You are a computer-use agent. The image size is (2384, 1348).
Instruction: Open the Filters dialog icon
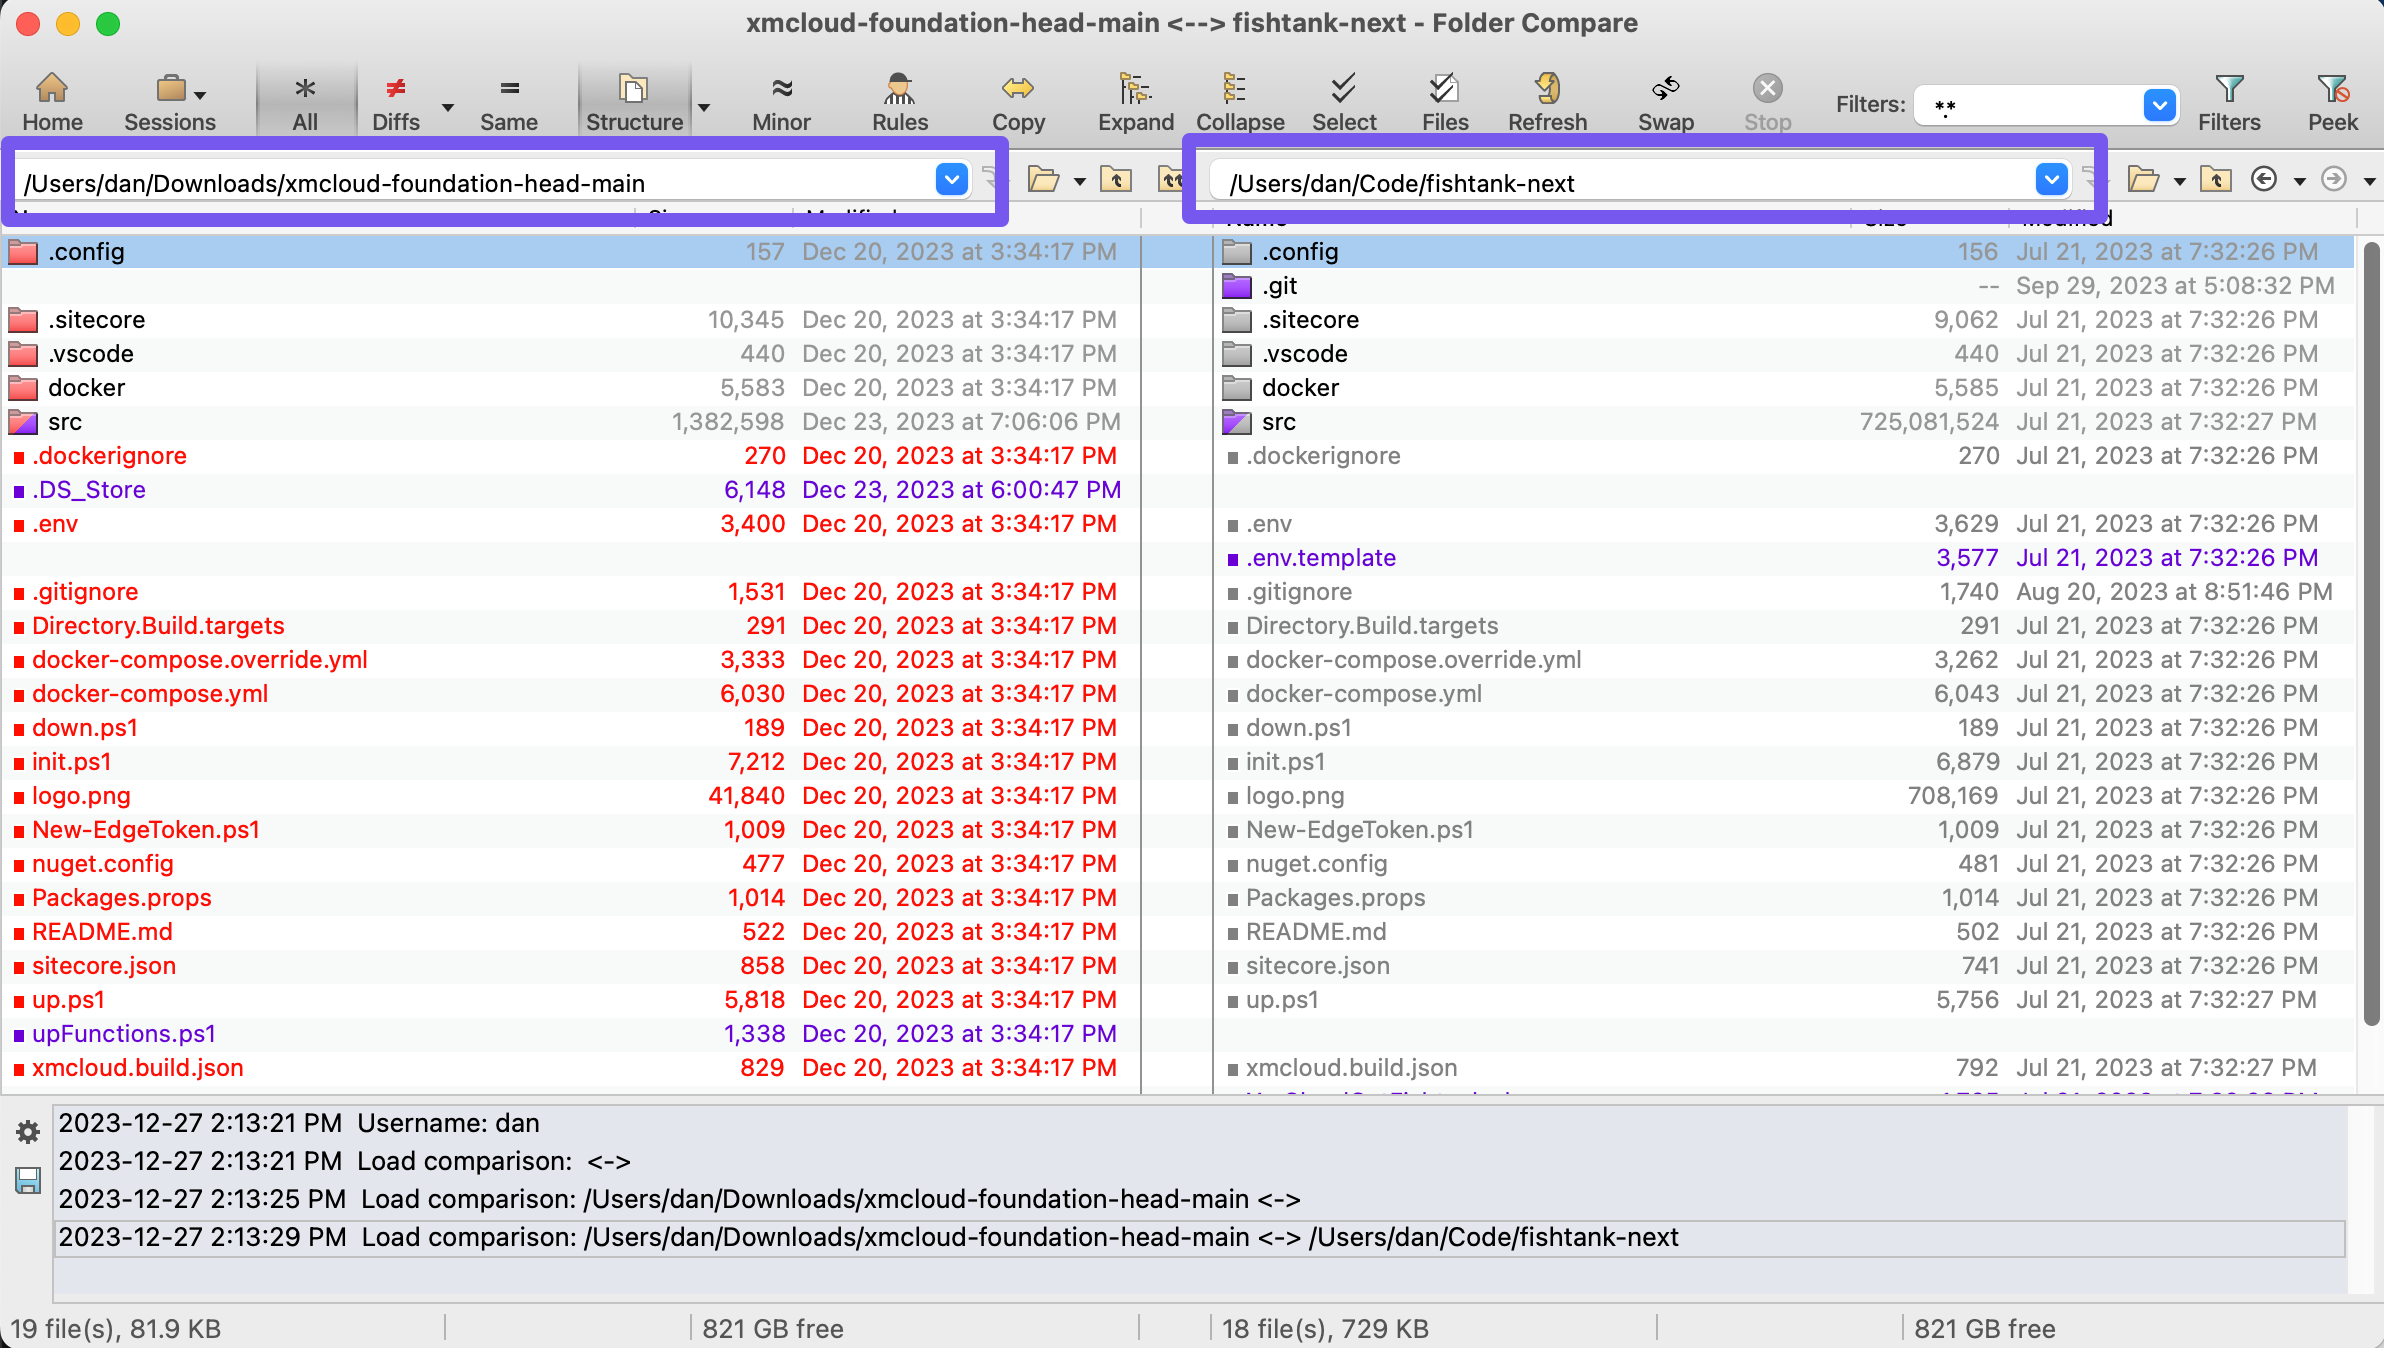point(2229,102)
